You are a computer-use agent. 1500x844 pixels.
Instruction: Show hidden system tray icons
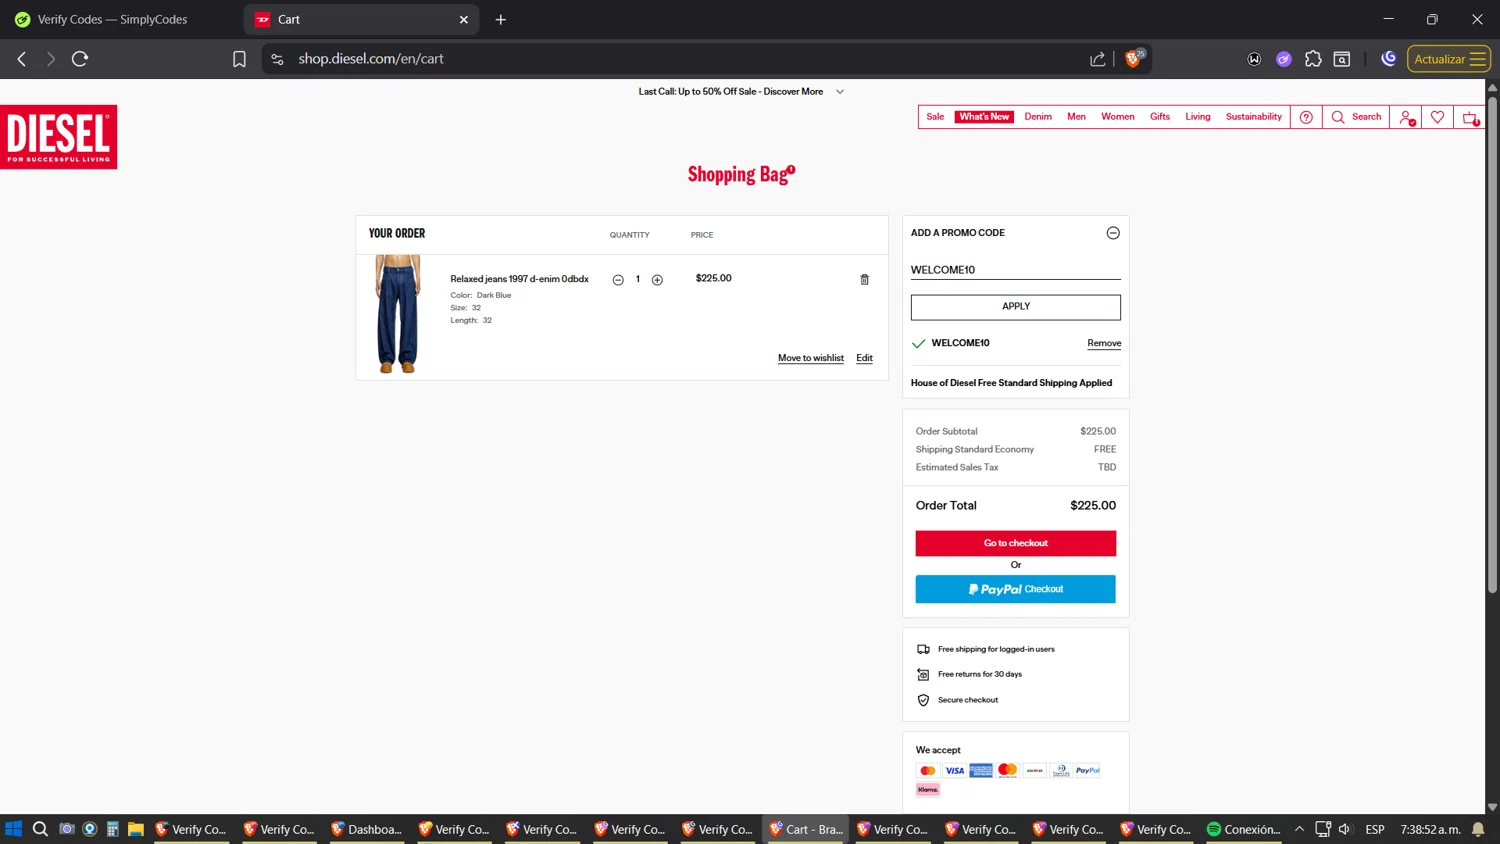coord(1299,829)
